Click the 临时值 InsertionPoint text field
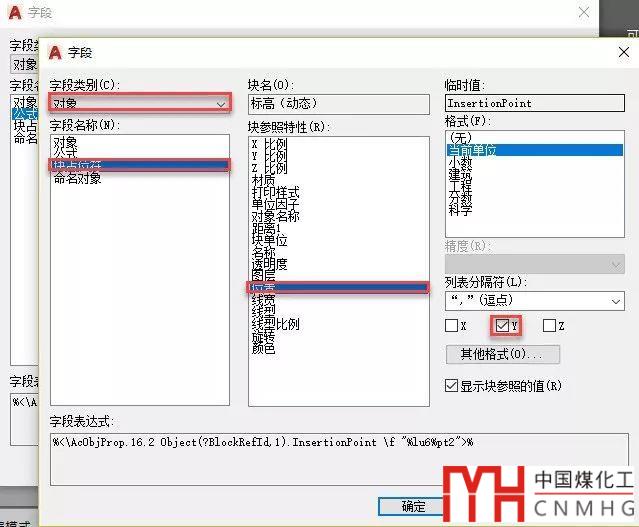The image size is (639, 527). (x=534, y=103)
